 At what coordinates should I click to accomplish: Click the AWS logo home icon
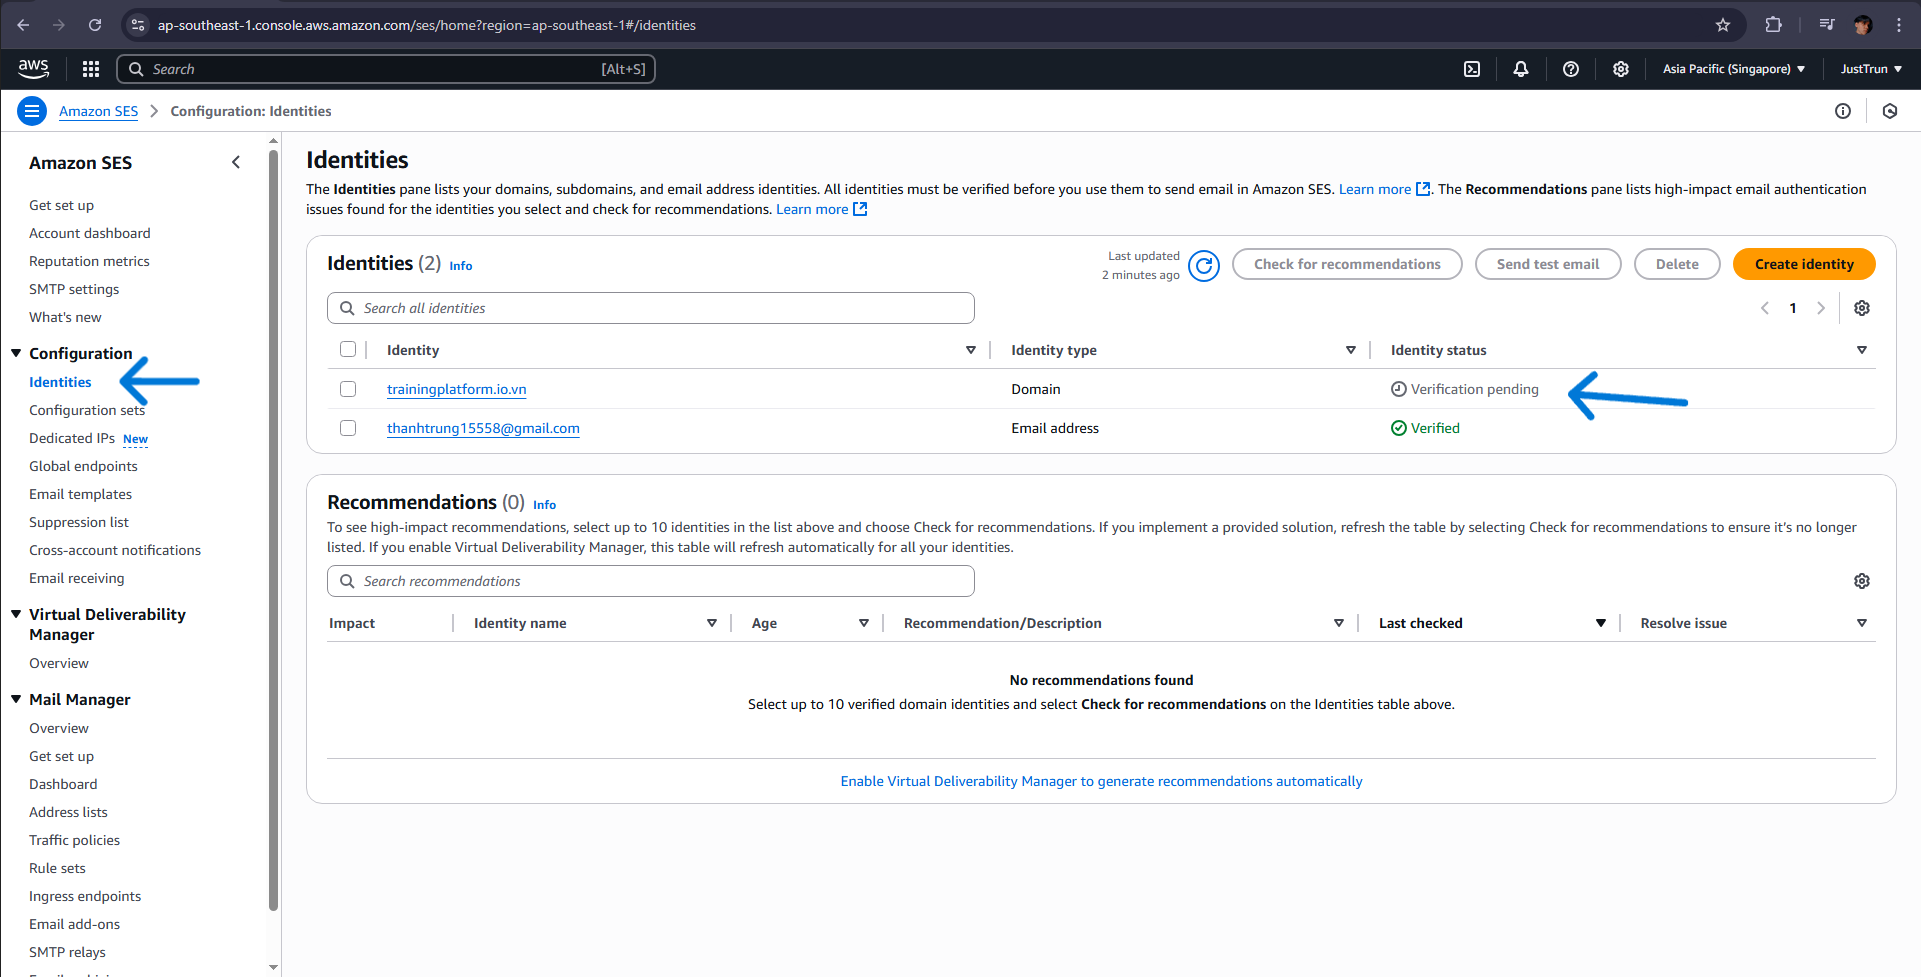pos(33,68)
